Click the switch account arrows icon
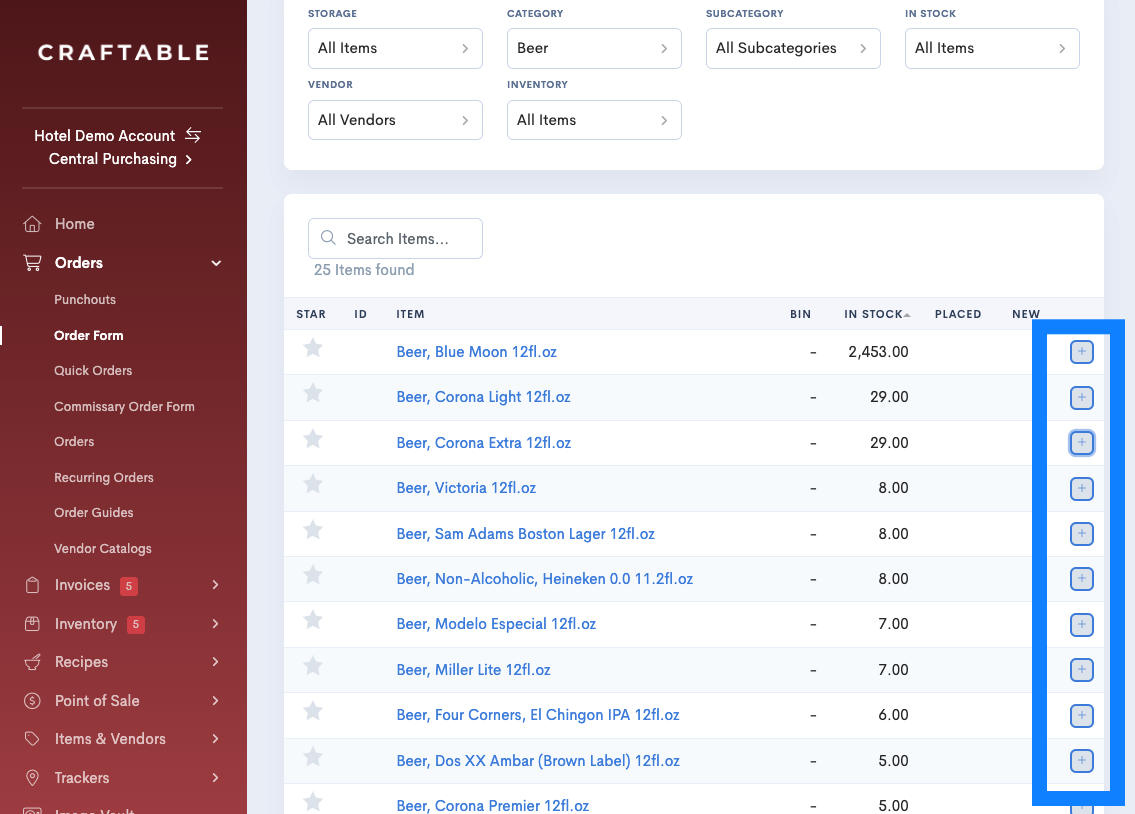 [x=193, y=135]
